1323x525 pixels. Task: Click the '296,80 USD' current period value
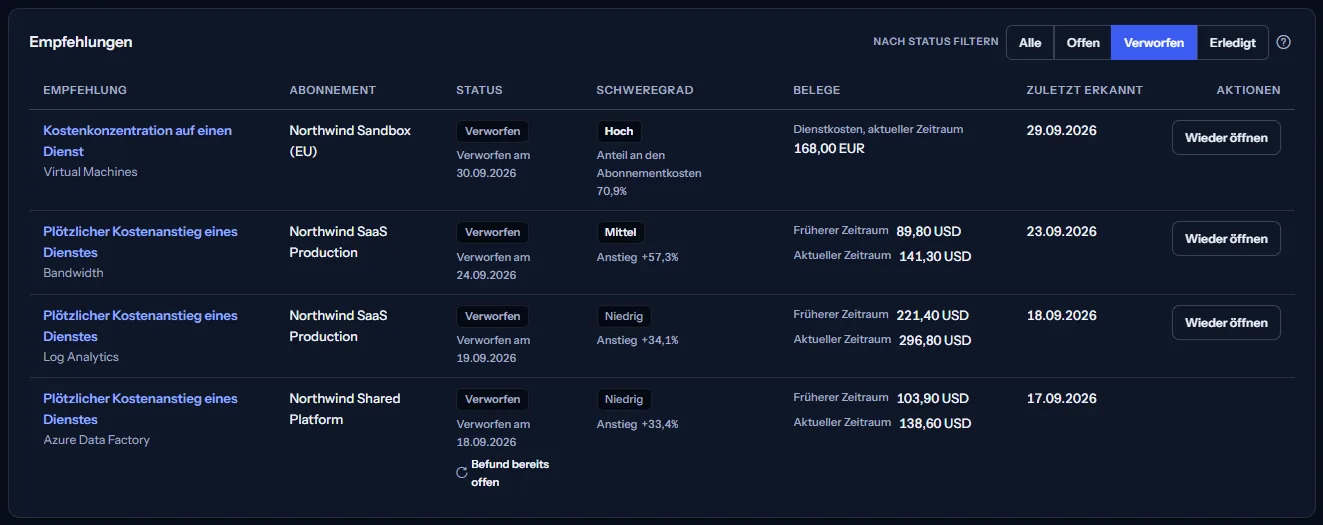click(x=935, y=340)
